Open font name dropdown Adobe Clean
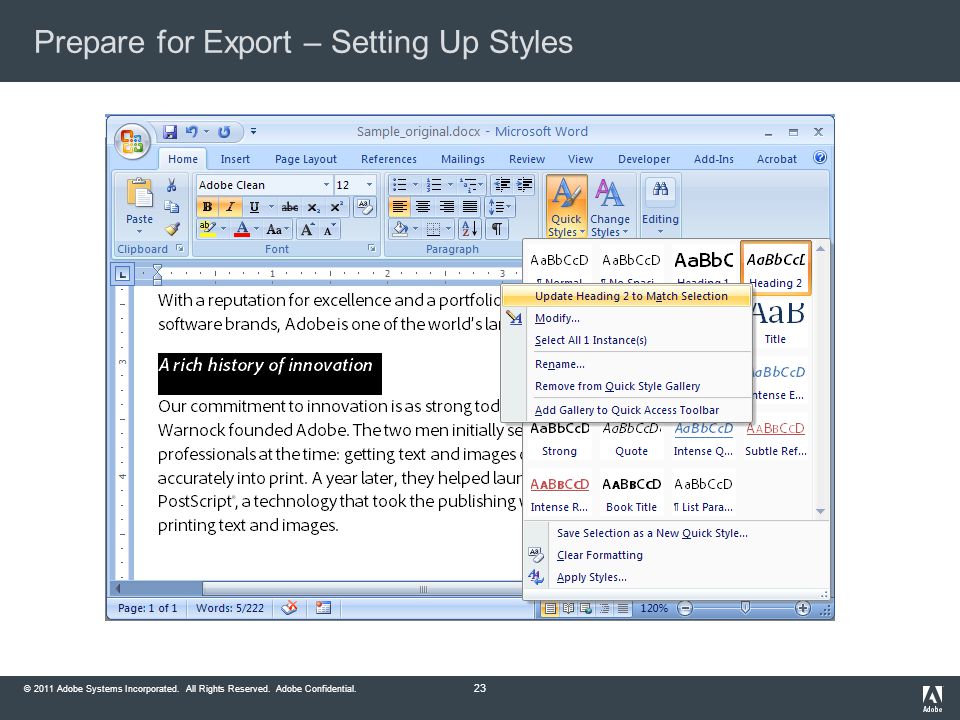This screenshot has height=720, width=960. coord(326,185)
